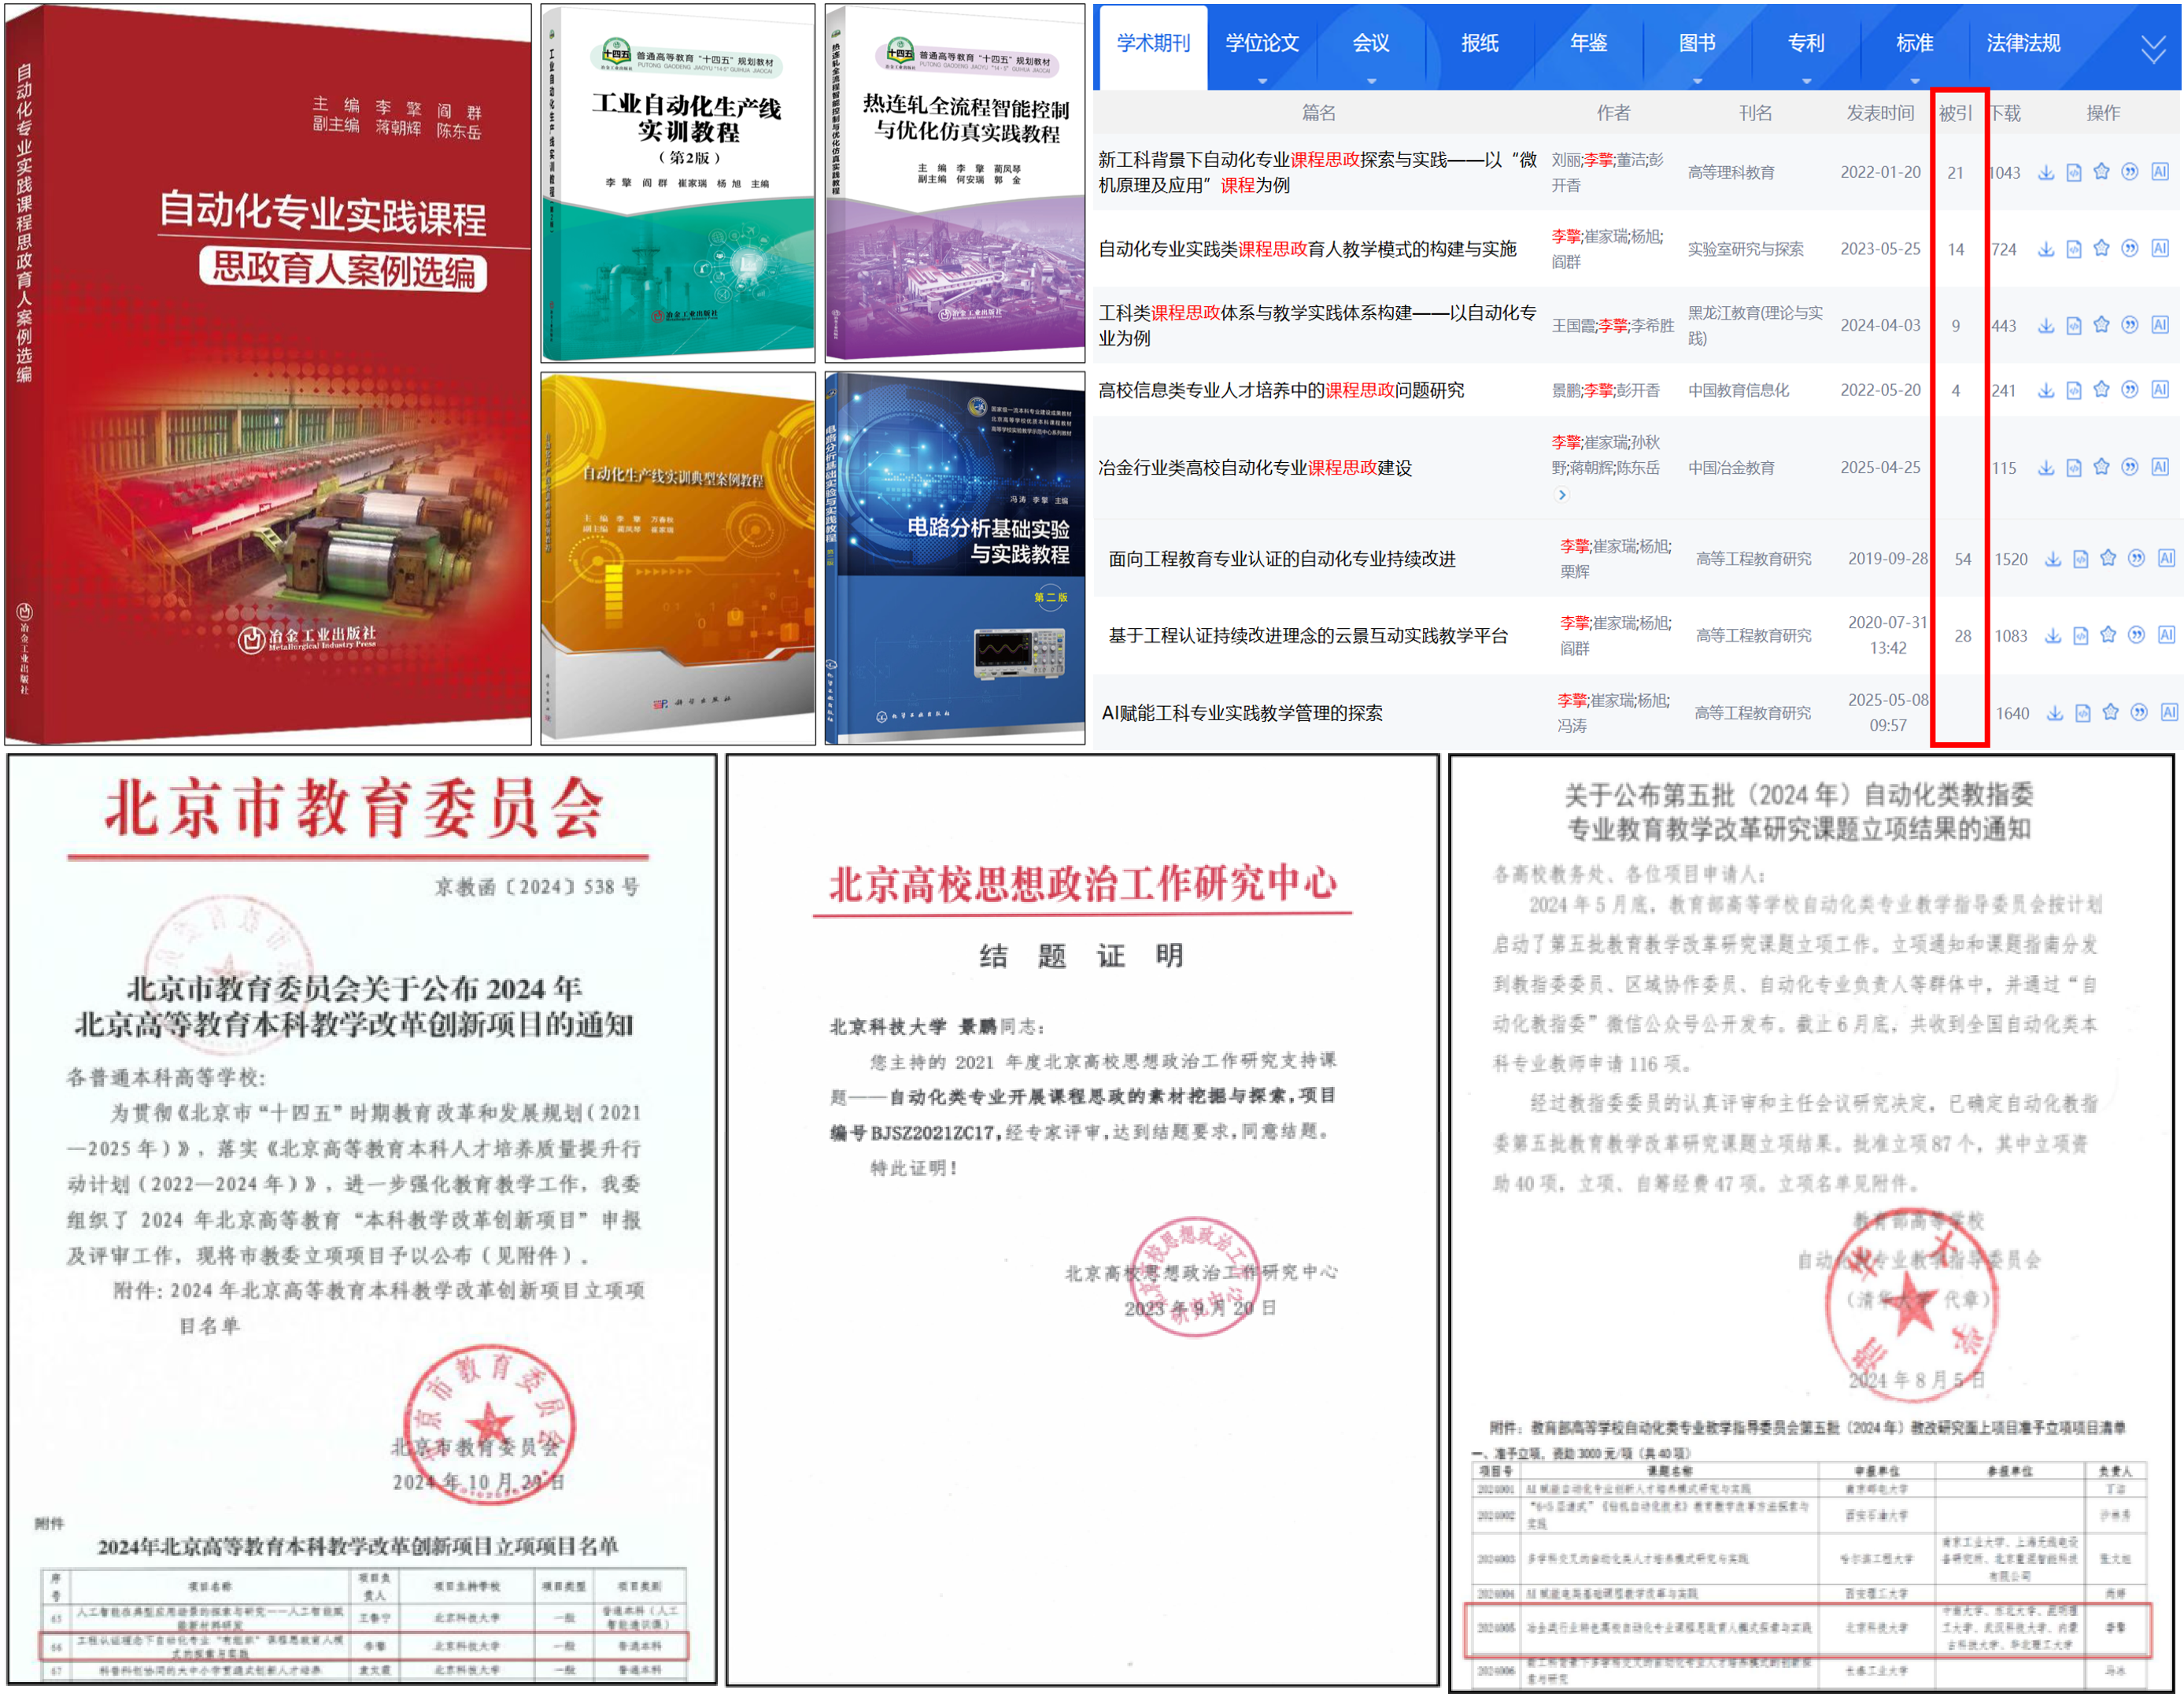Screen dimensions: 2184x1697
Task: Favorite the 云景互动实践教学平台 article
Action: (x=2108, y=635)
